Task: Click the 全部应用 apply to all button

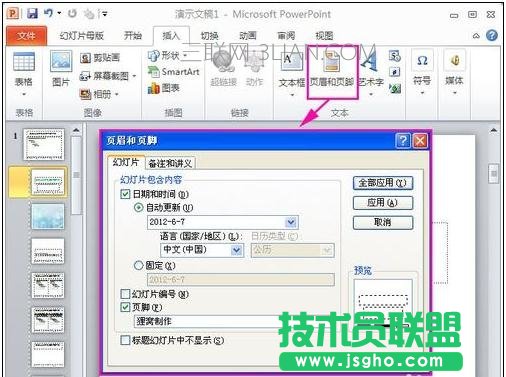Action: (383, 183)
